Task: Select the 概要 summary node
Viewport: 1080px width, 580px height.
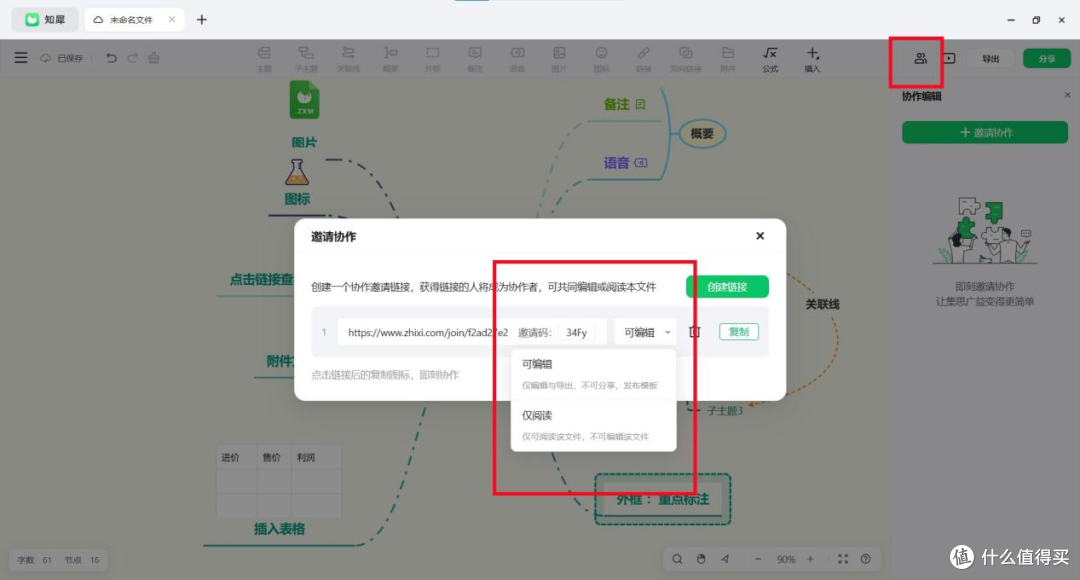Action: 702,134
